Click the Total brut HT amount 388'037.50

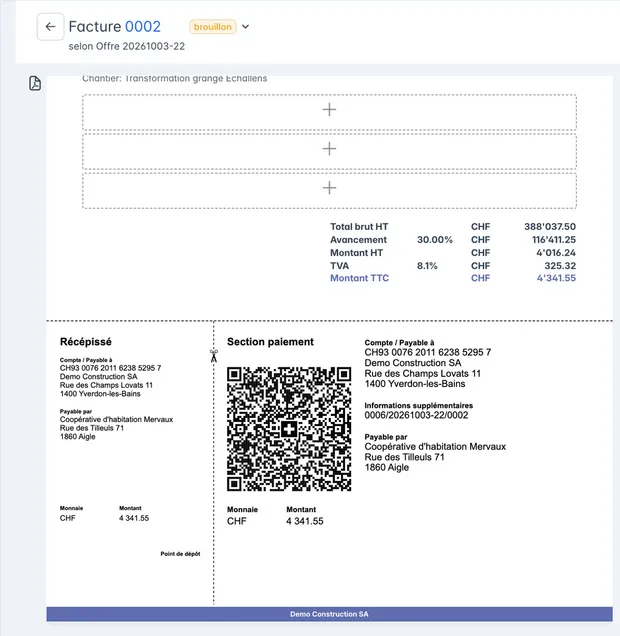click(550, 227)
